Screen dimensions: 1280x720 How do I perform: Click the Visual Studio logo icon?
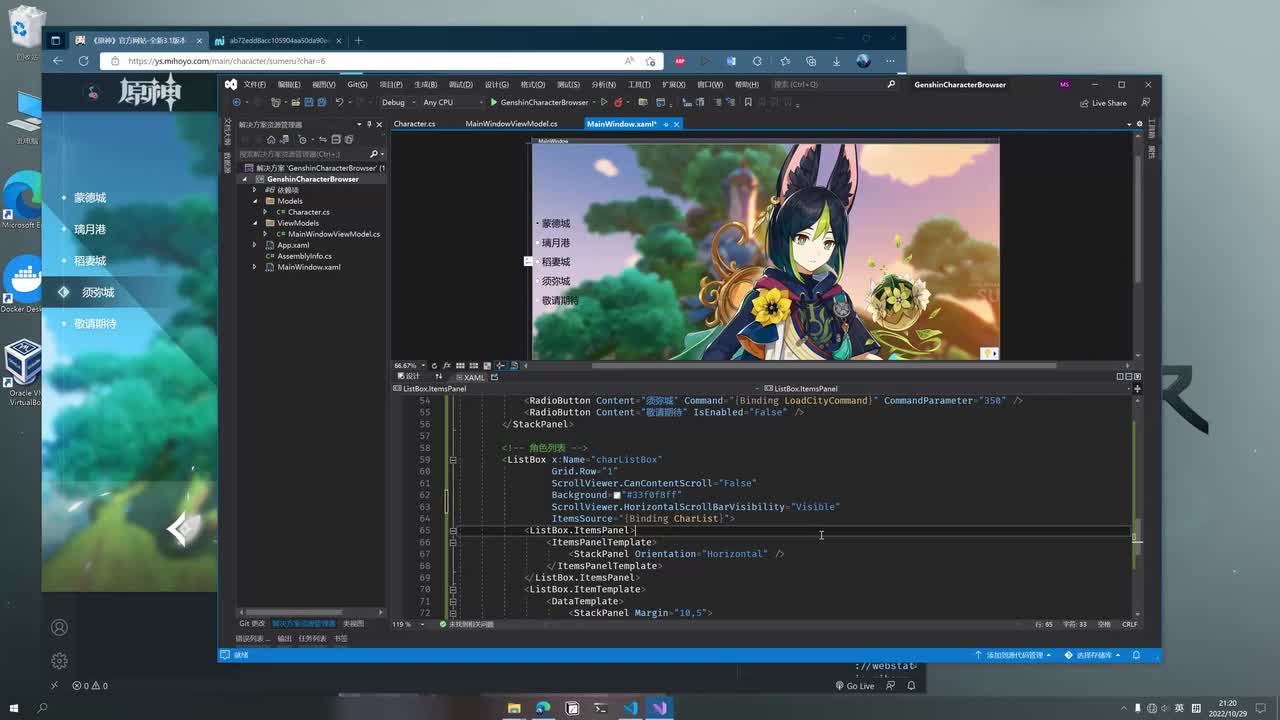231,84
